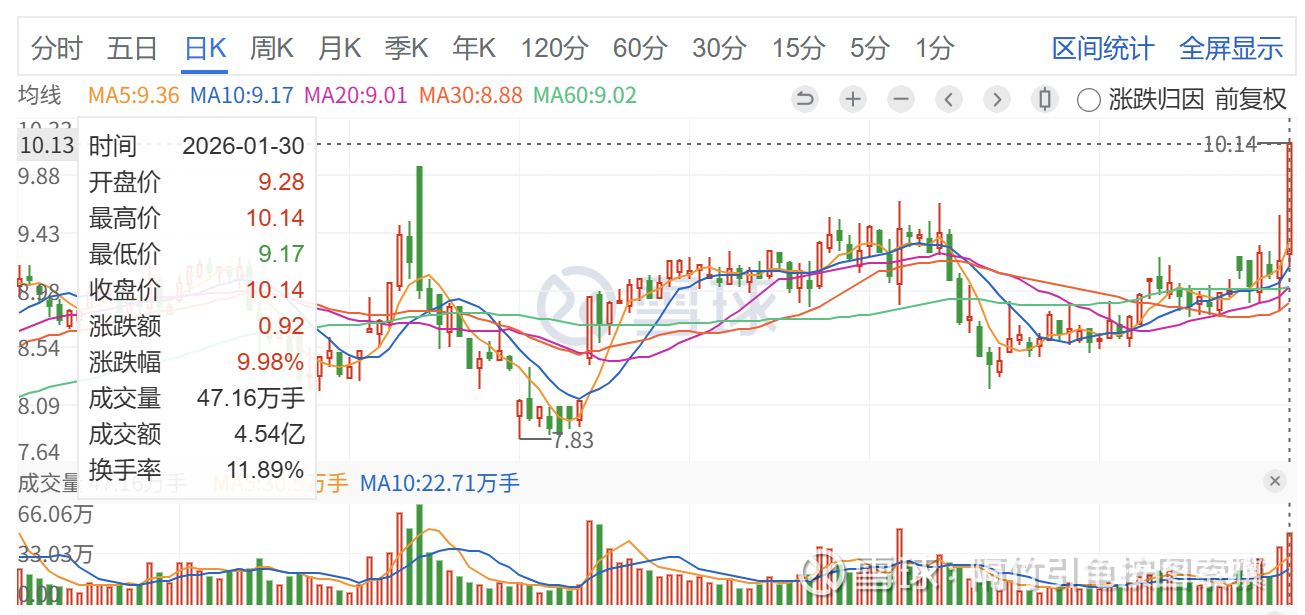Switch to the 分时 tab
The width and height of the screenshot is (1305, 615).
[x=57, y=48]
